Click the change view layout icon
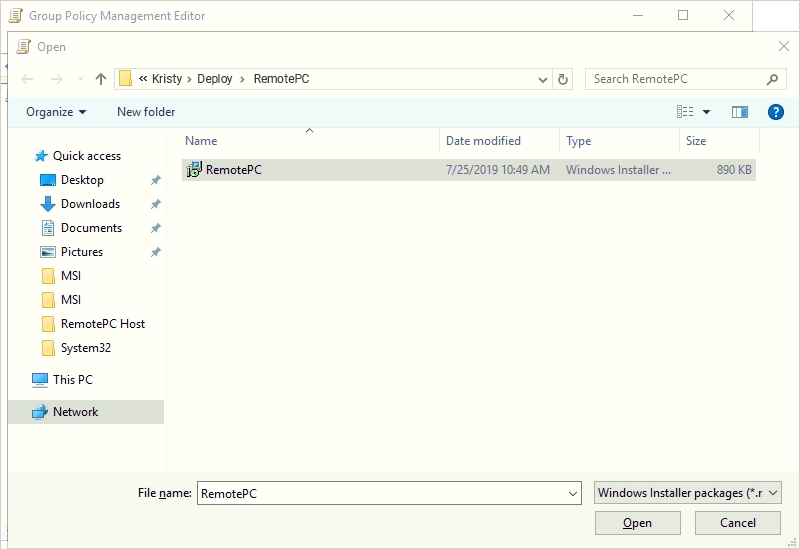The height and width of the screenshot is (549, 800). pyautogui.click(x=685, y=112)
